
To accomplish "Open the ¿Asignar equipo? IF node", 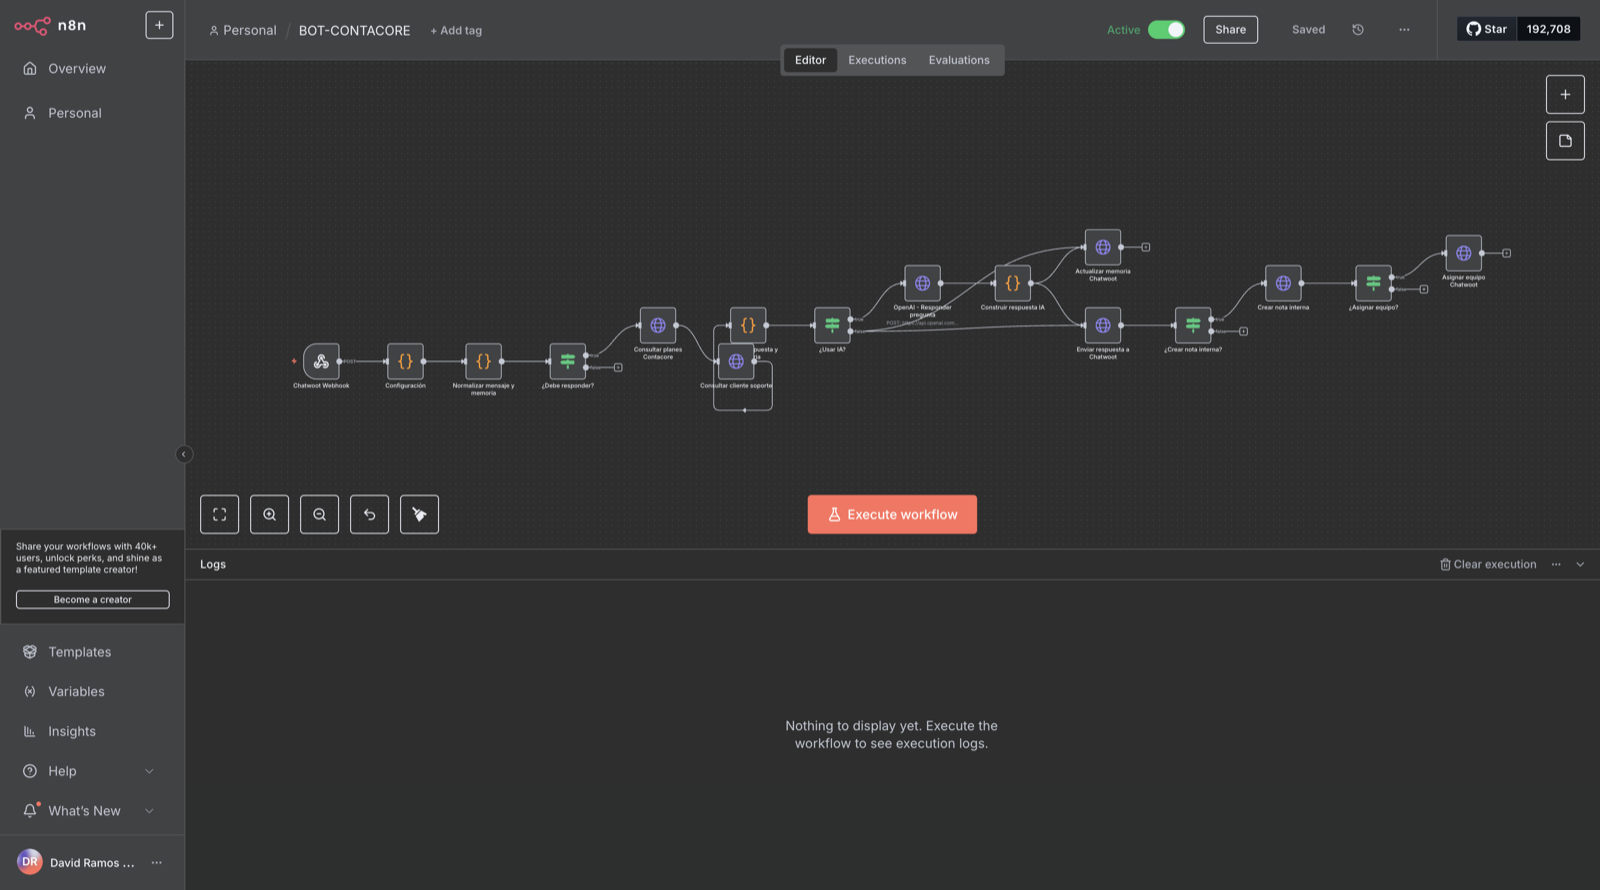I will coord(1373,283).
